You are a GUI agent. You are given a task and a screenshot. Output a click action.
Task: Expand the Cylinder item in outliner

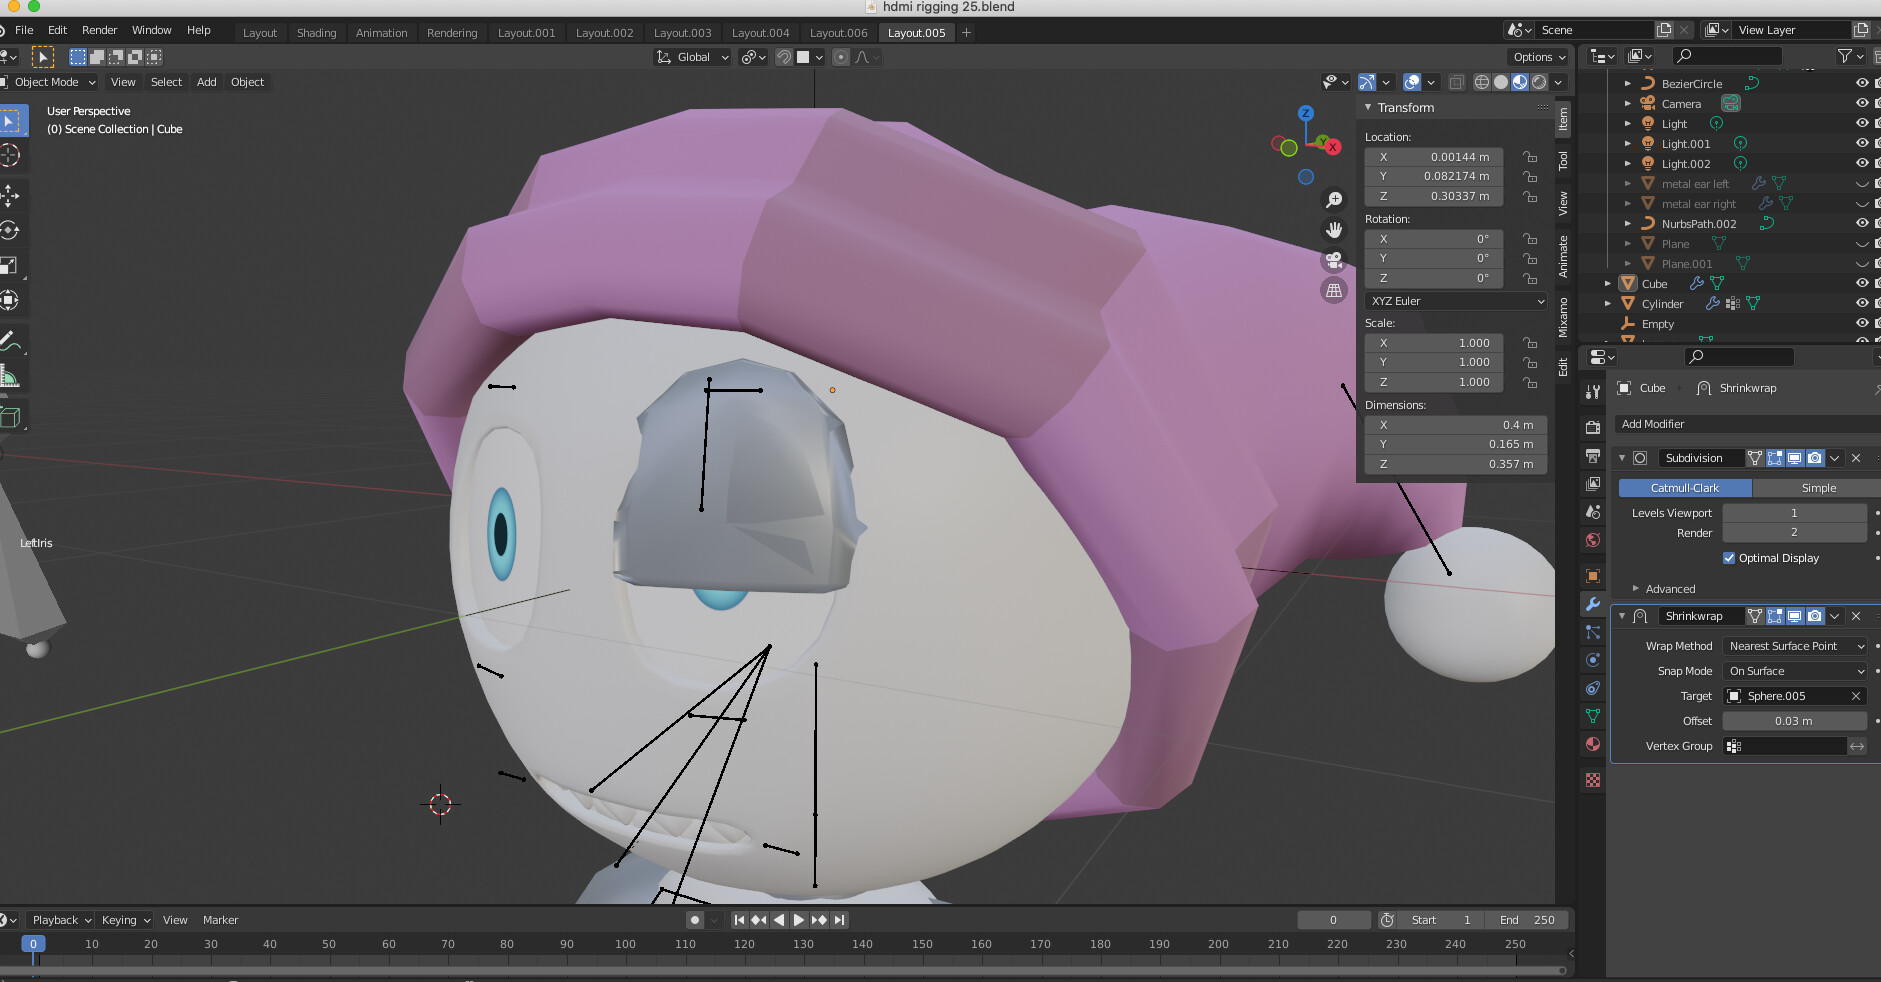[1608, 304]
